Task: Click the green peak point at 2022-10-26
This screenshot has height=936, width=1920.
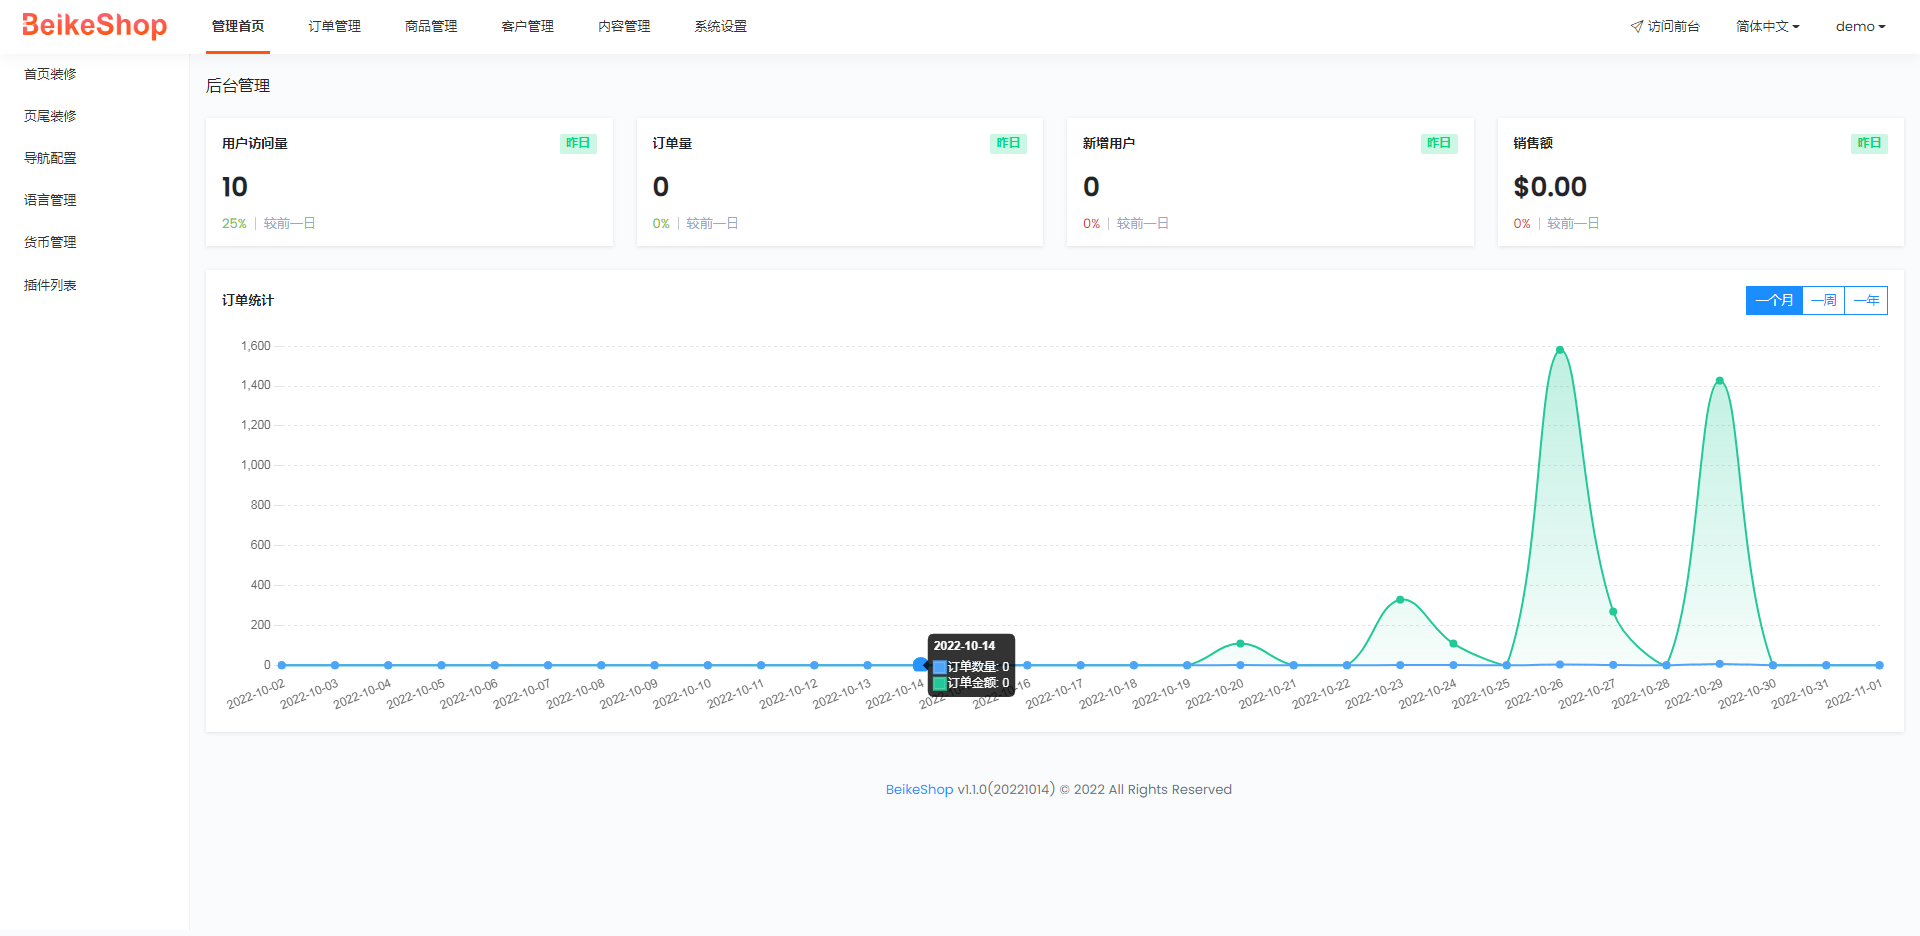Action: pyautogui.click(x=1560, y=350)
